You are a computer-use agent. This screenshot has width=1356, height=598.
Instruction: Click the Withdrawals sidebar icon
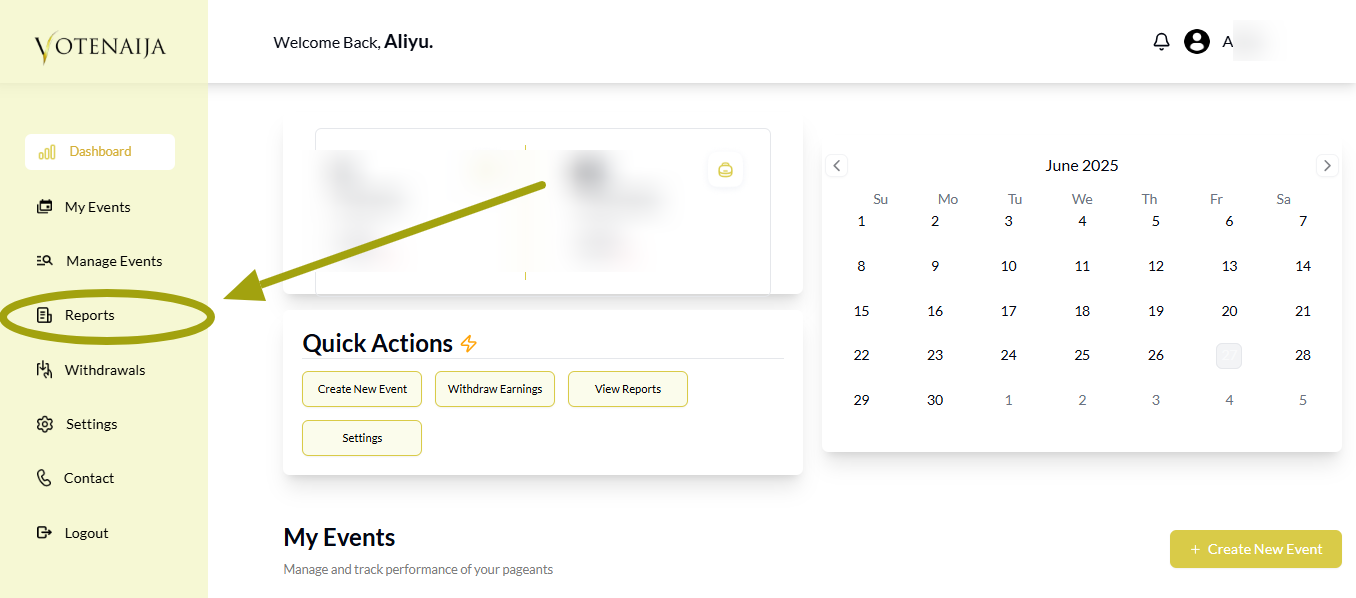coord(44,370)
